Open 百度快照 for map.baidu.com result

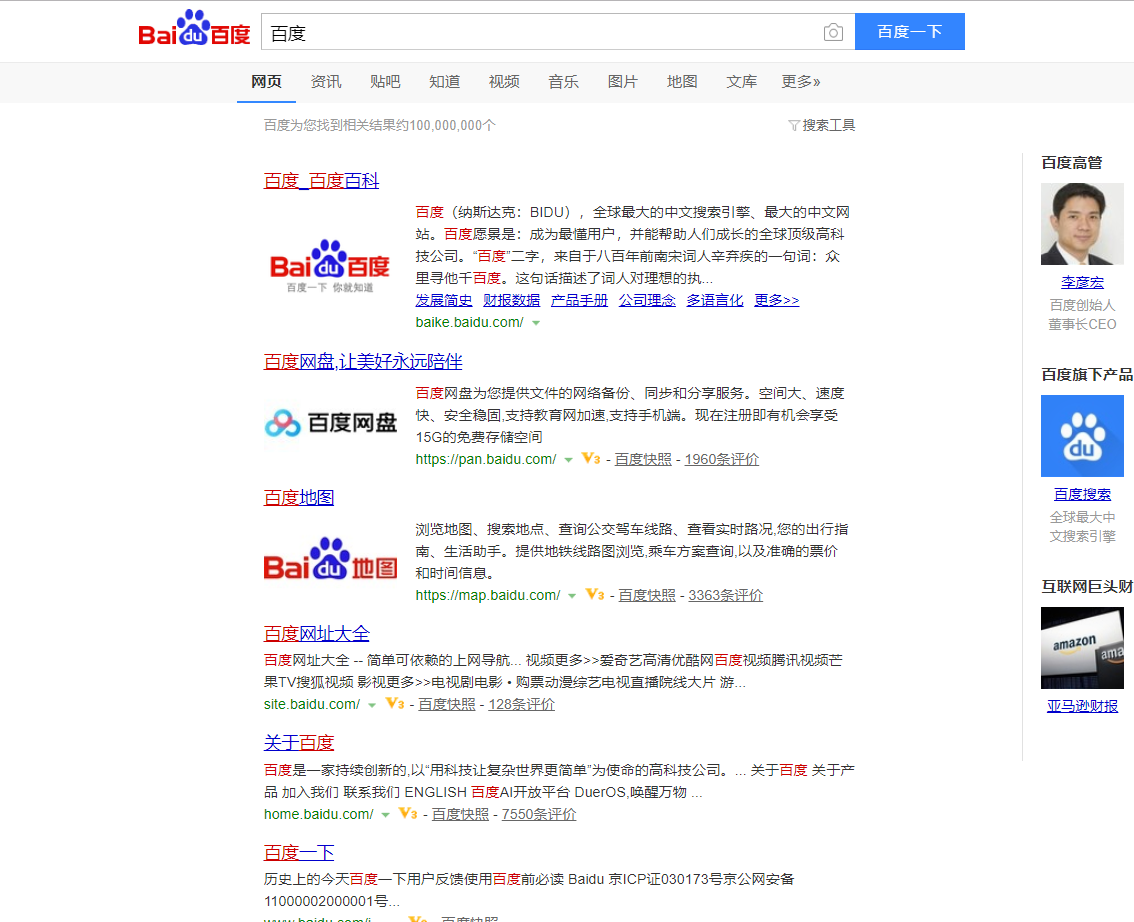click(x=647, y=595)
